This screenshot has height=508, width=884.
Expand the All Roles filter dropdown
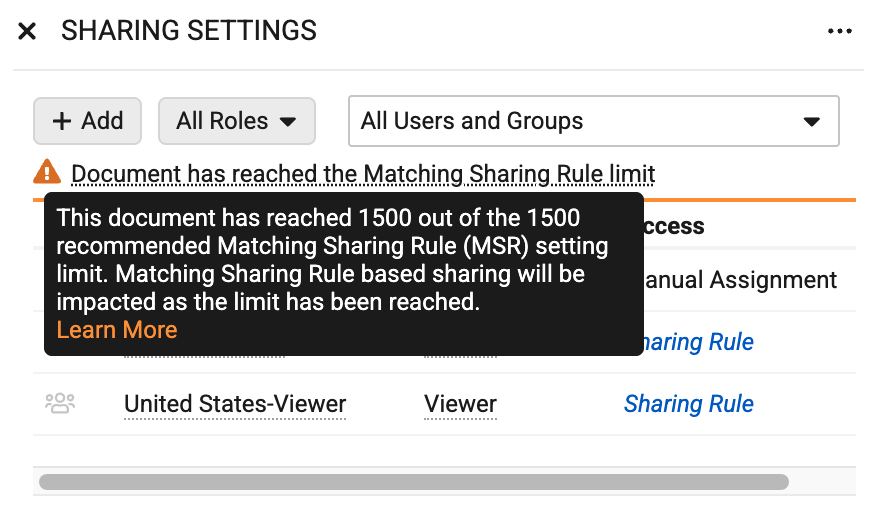[x=237, y=121]
